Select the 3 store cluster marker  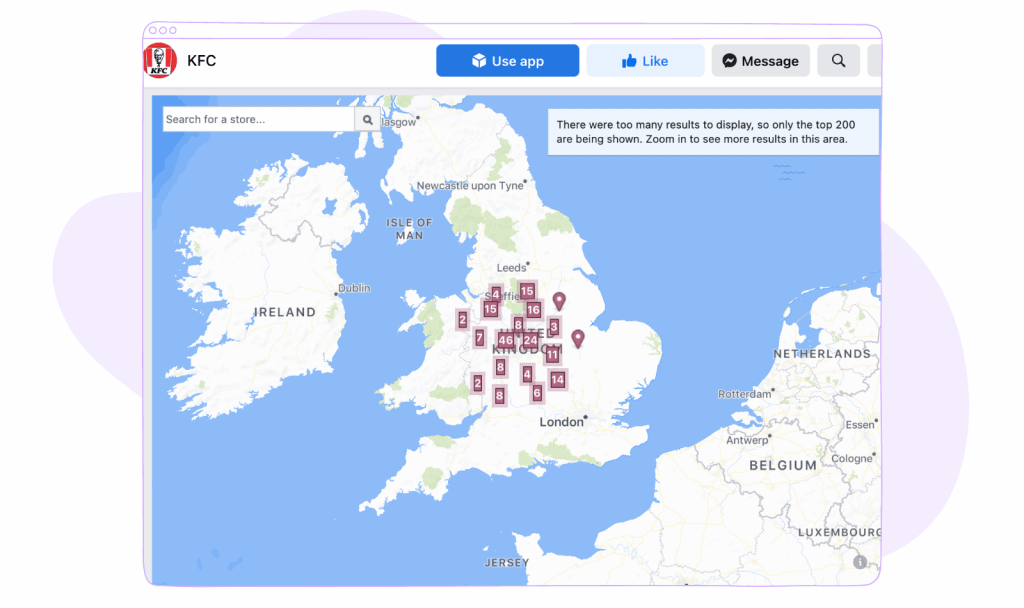(x=554, y=327)
